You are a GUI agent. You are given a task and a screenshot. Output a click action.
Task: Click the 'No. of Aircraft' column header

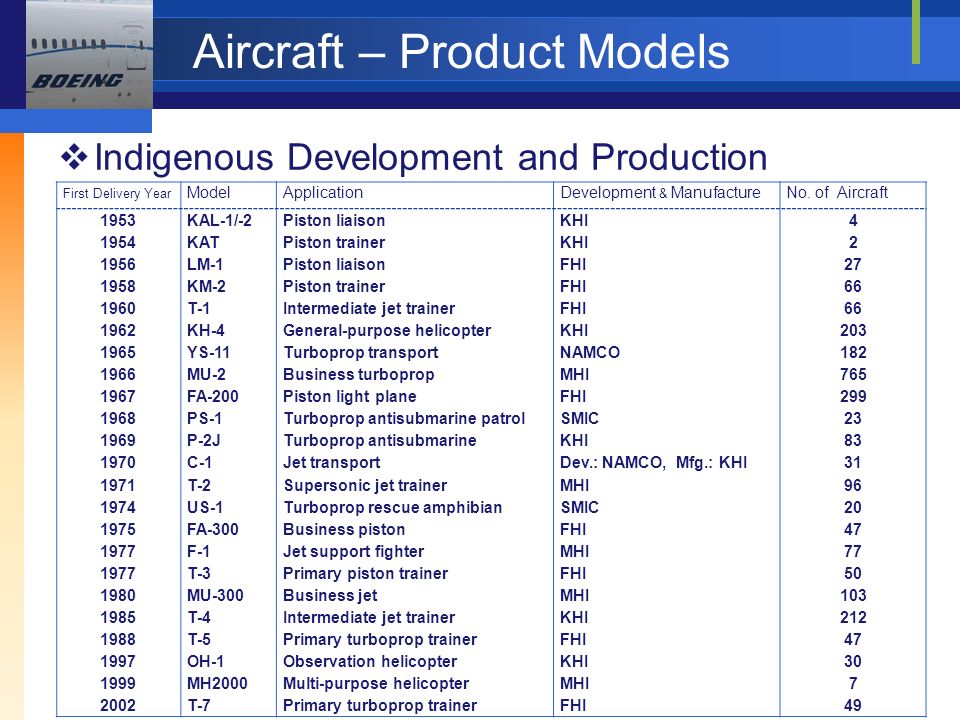tap(837, 193)
